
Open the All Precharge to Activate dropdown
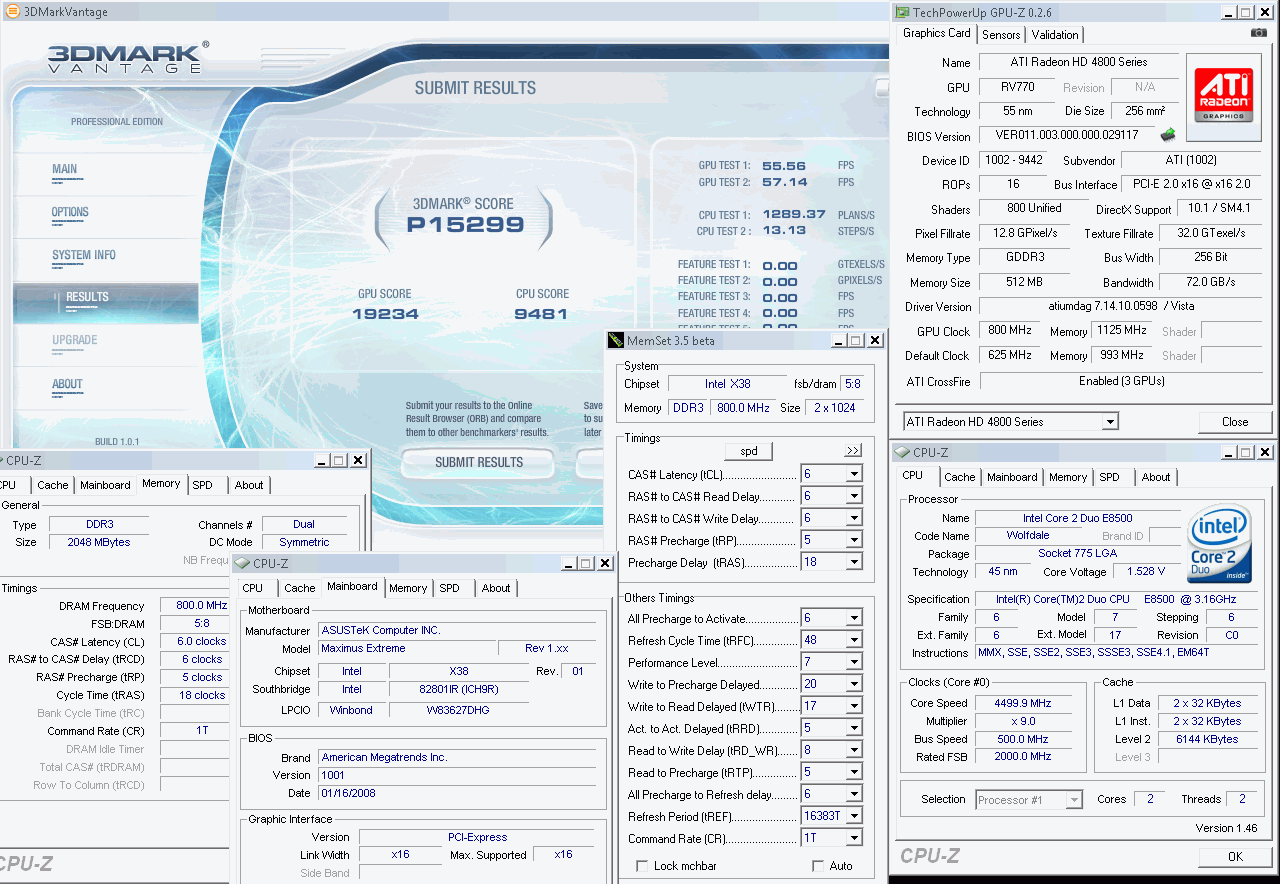point(854,618)
